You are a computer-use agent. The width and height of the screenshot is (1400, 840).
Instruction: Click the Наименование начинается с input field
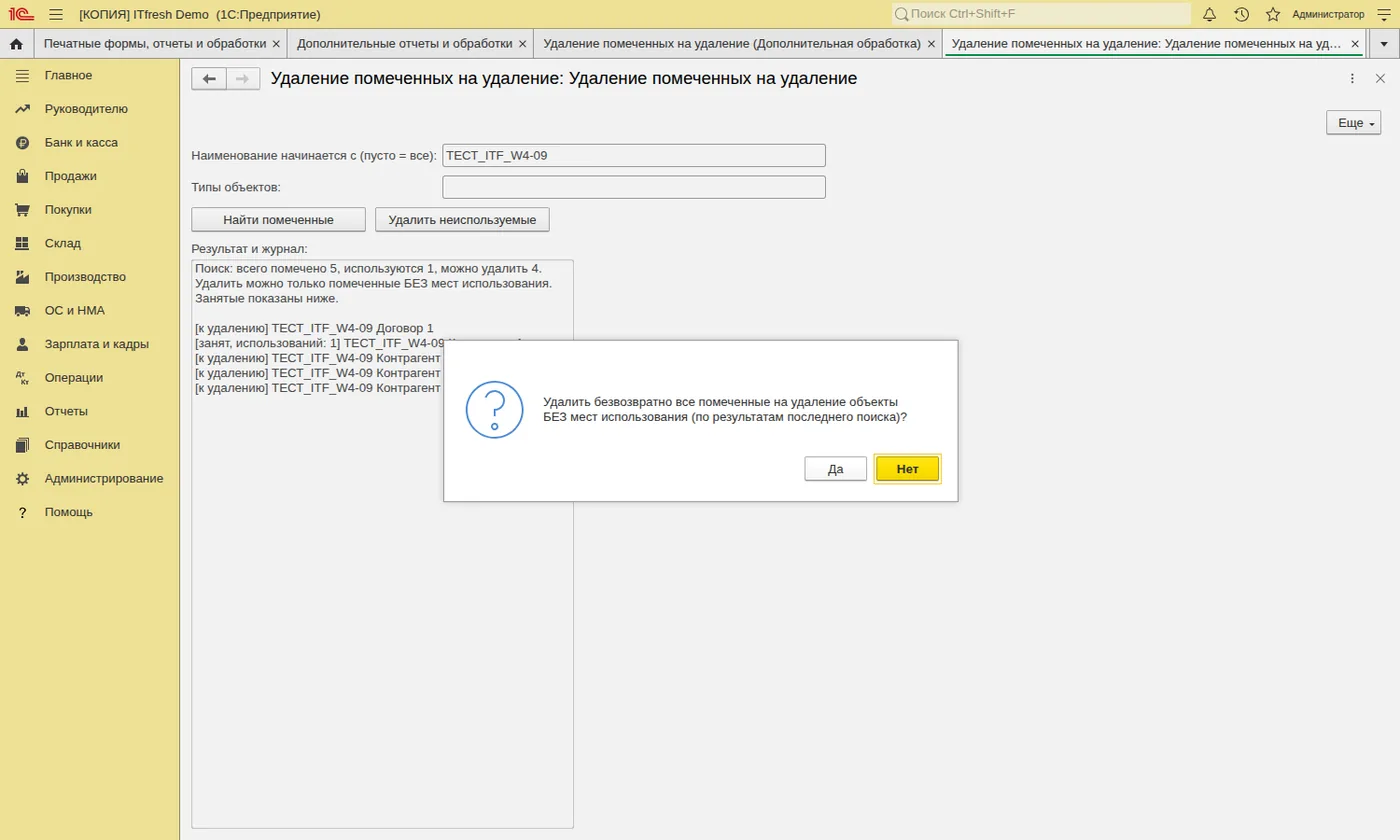634,155
